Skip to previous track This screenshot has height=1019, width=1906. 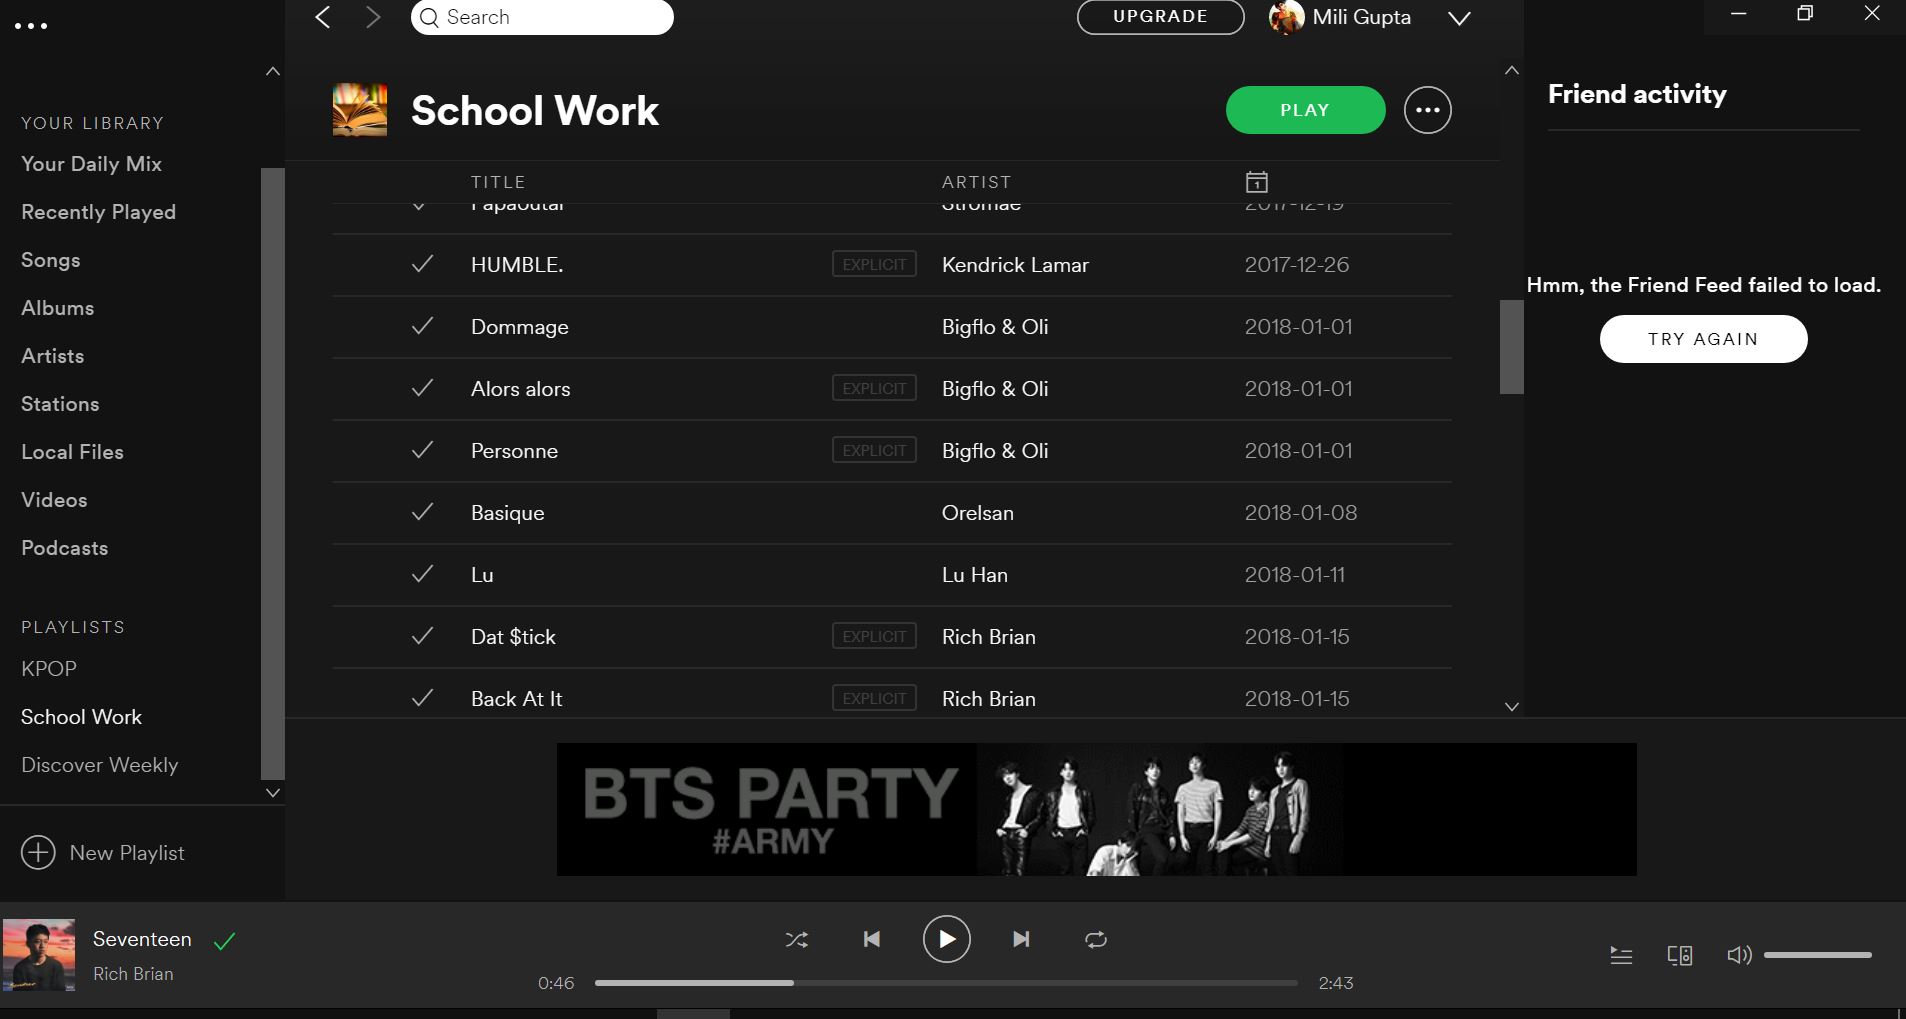coord(872,939)
